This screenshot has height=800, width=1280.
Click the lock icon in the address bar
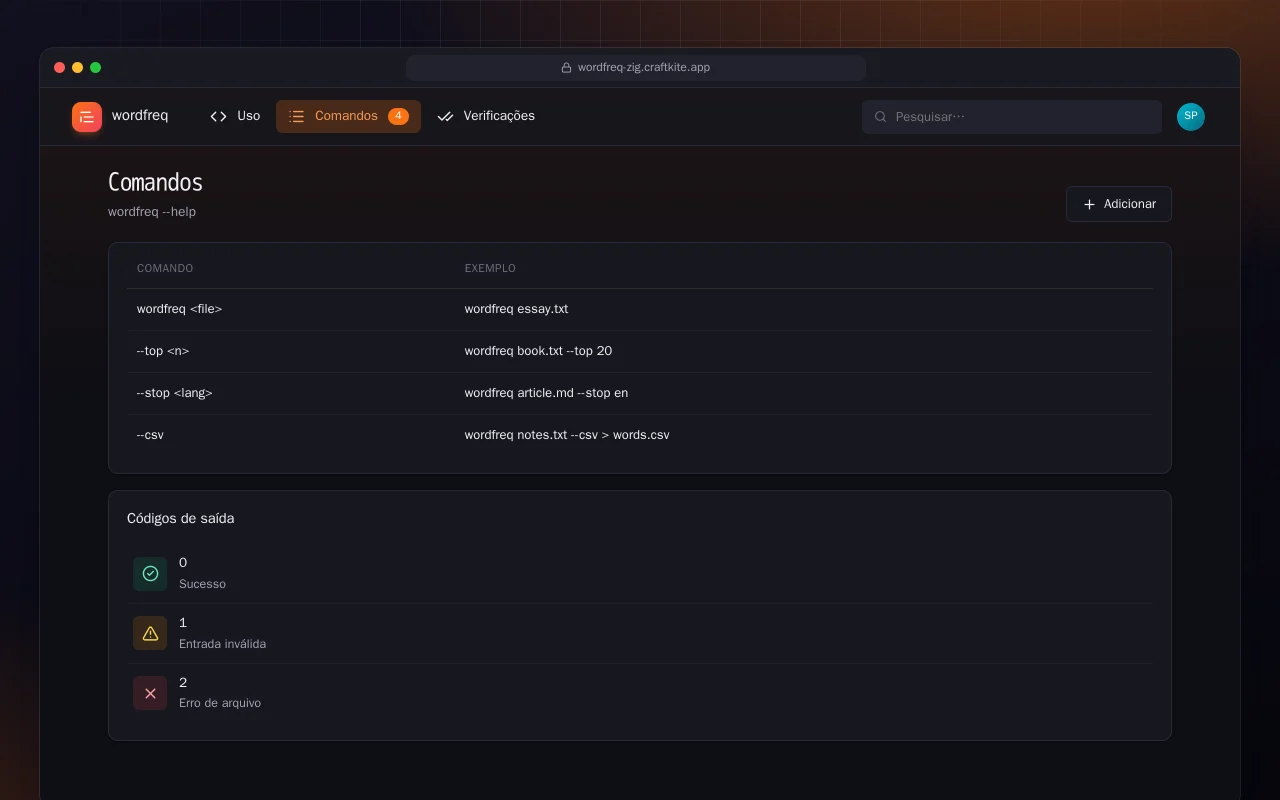[566, 68]
